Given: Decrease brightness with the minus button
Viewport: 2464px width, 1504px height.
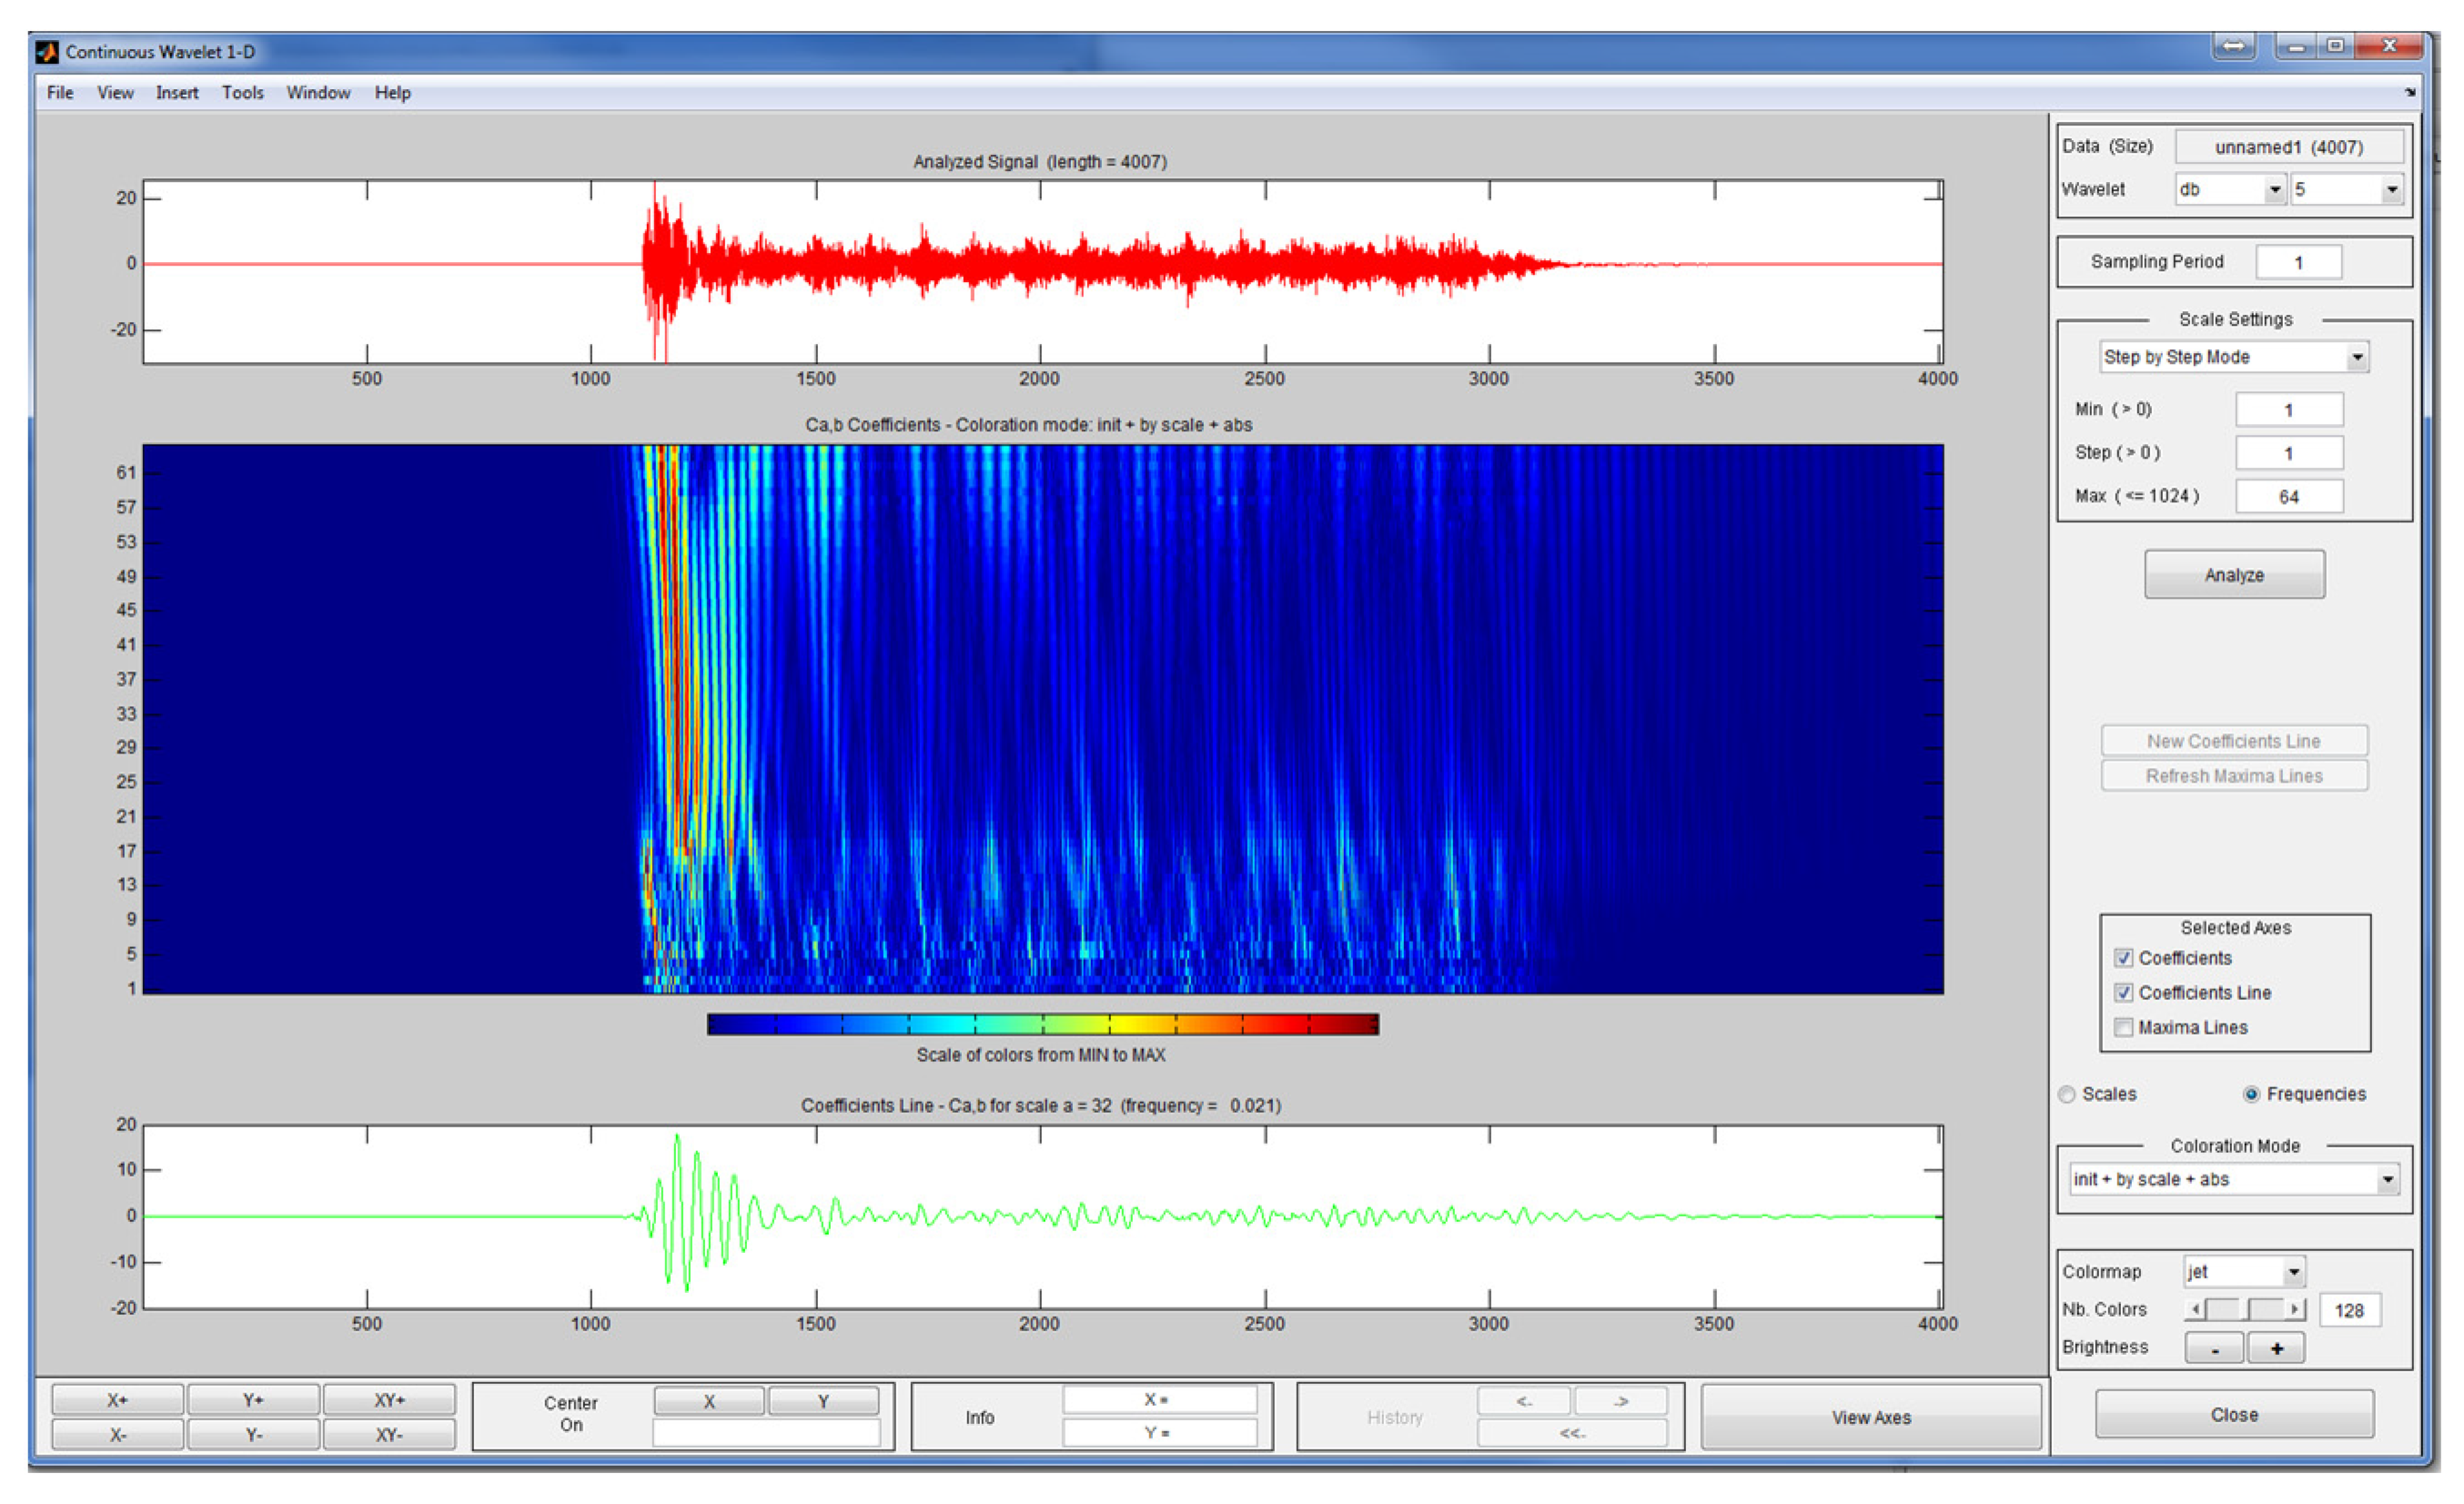Looking at the screenshot, I should click(x=2214, y=1348).
